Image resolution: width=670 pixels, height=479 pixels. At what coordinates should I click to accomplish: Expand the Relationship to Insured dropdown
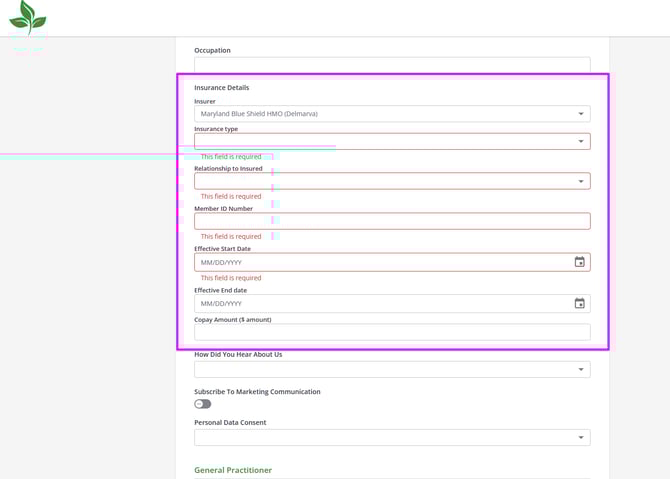(581, 181)
